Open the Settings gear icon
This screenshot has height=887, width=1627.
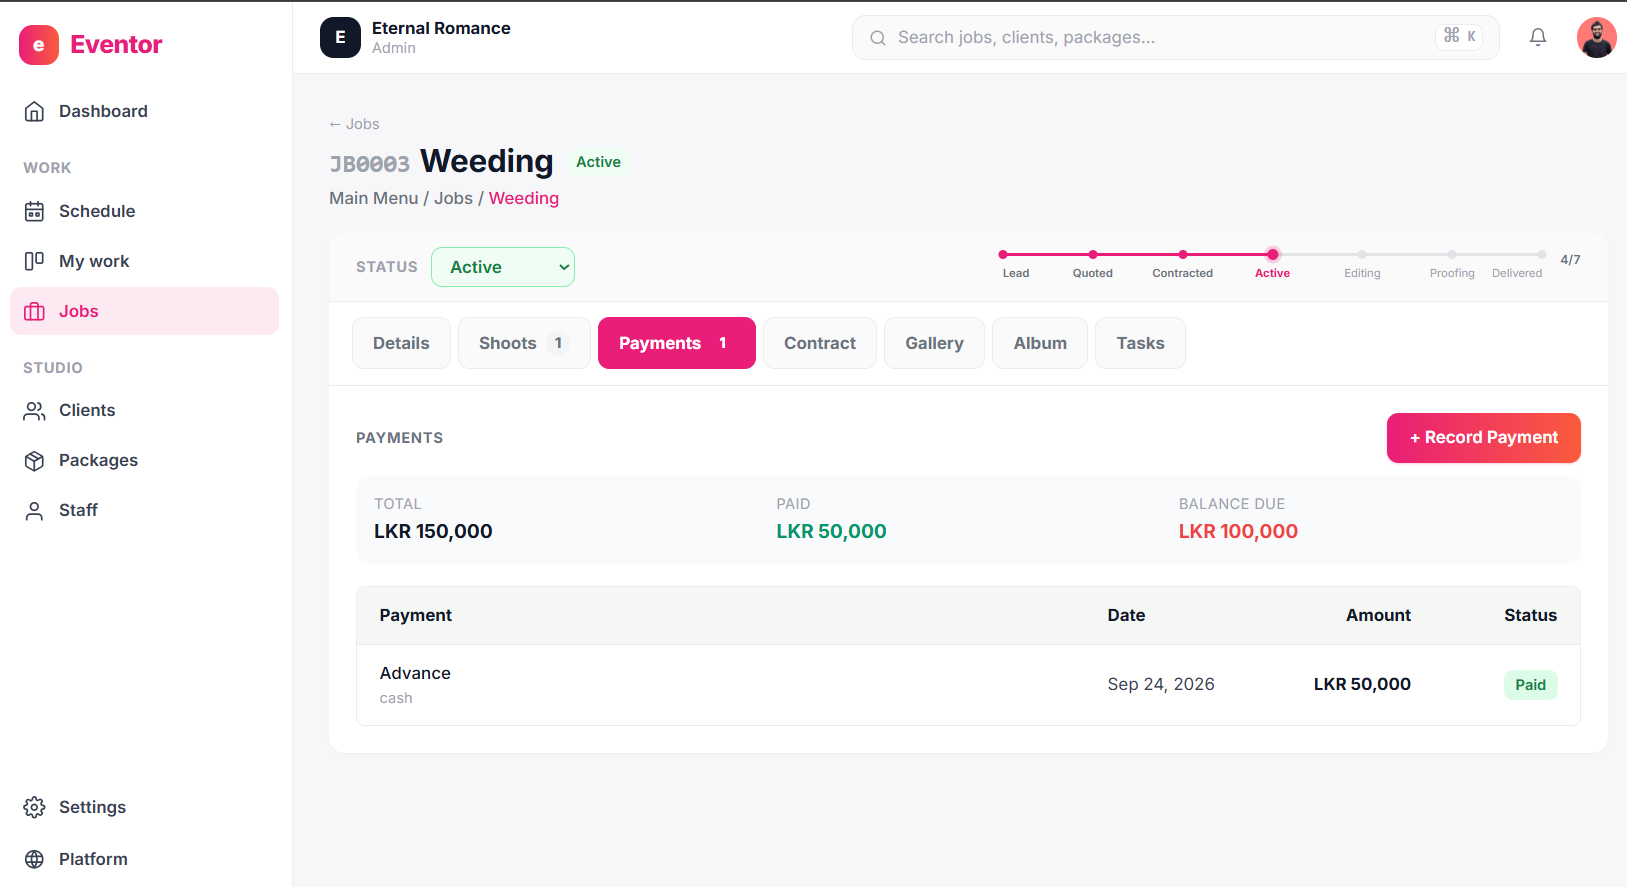pos(34,807)
